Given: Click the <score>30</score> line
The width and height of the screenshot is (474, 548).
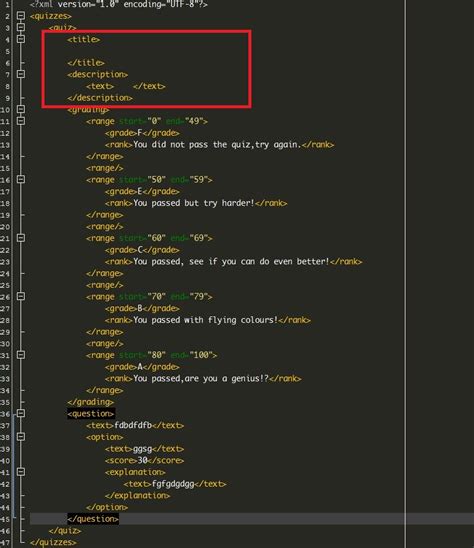Looking at the screenshot, I should [144, 461].
